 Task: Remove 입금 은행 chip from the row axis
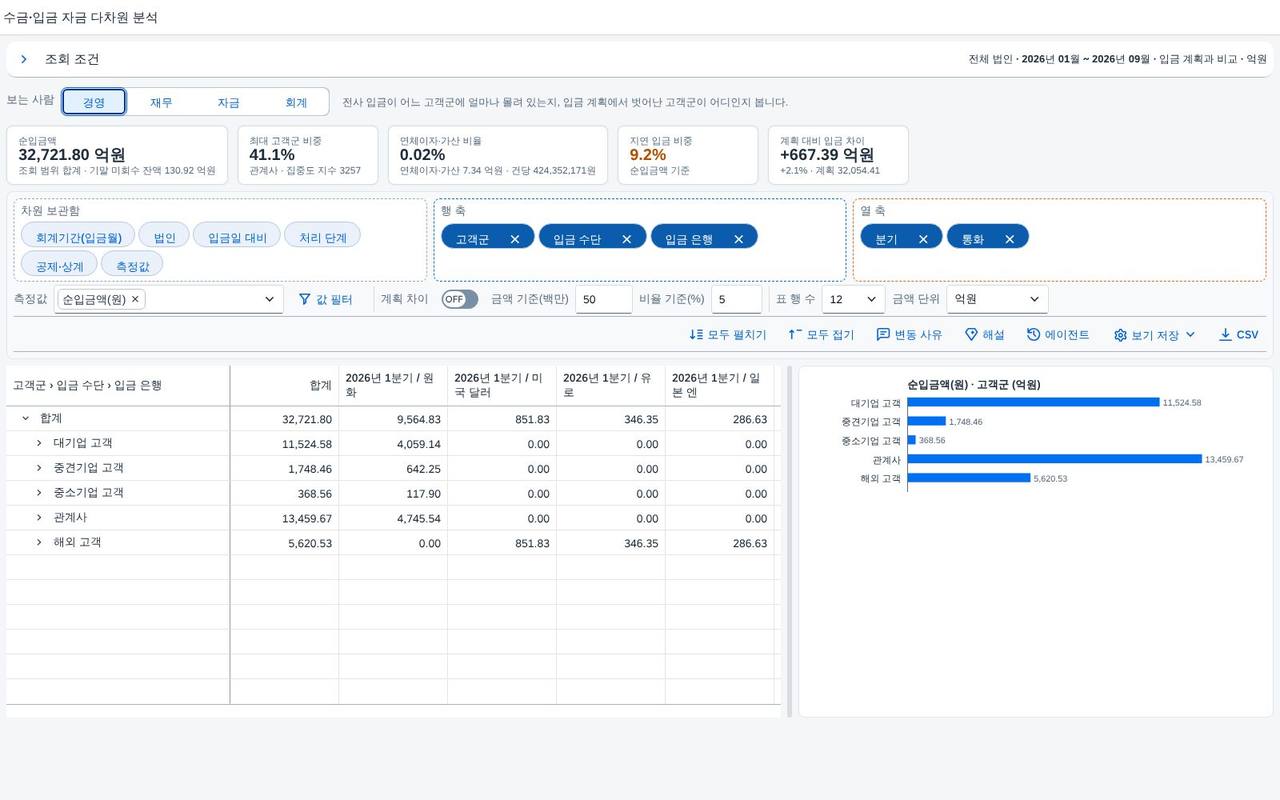(739, 239)
